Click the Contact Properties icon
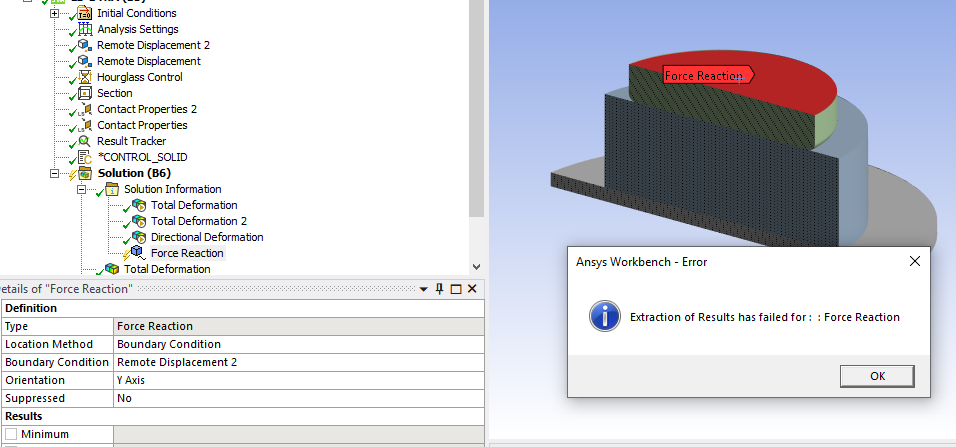956x447 pixels. click(x=84, y=125)
